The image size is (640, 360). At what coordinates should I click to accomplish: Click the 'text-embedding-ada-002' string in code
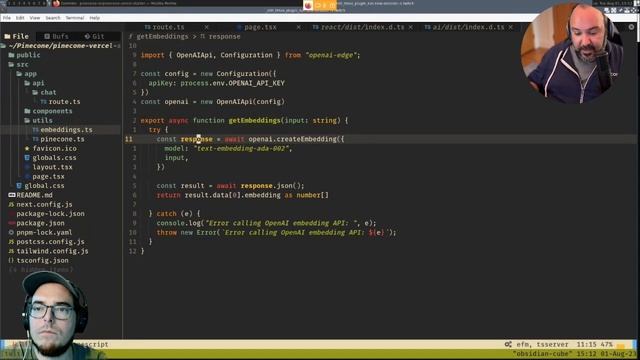tap(242, 149)
